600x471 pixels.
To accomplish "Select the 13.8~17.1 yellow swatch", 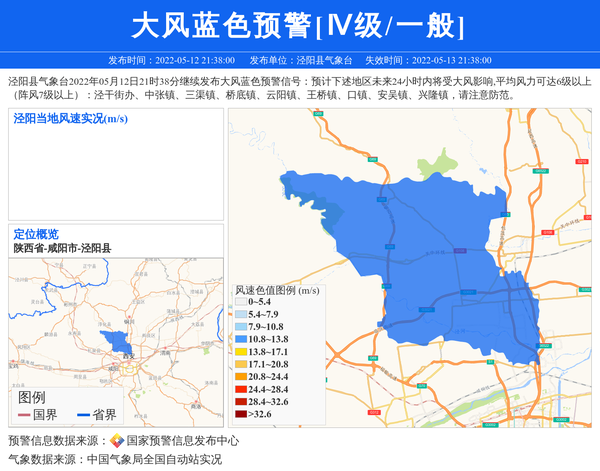I will tap(241, 352).
